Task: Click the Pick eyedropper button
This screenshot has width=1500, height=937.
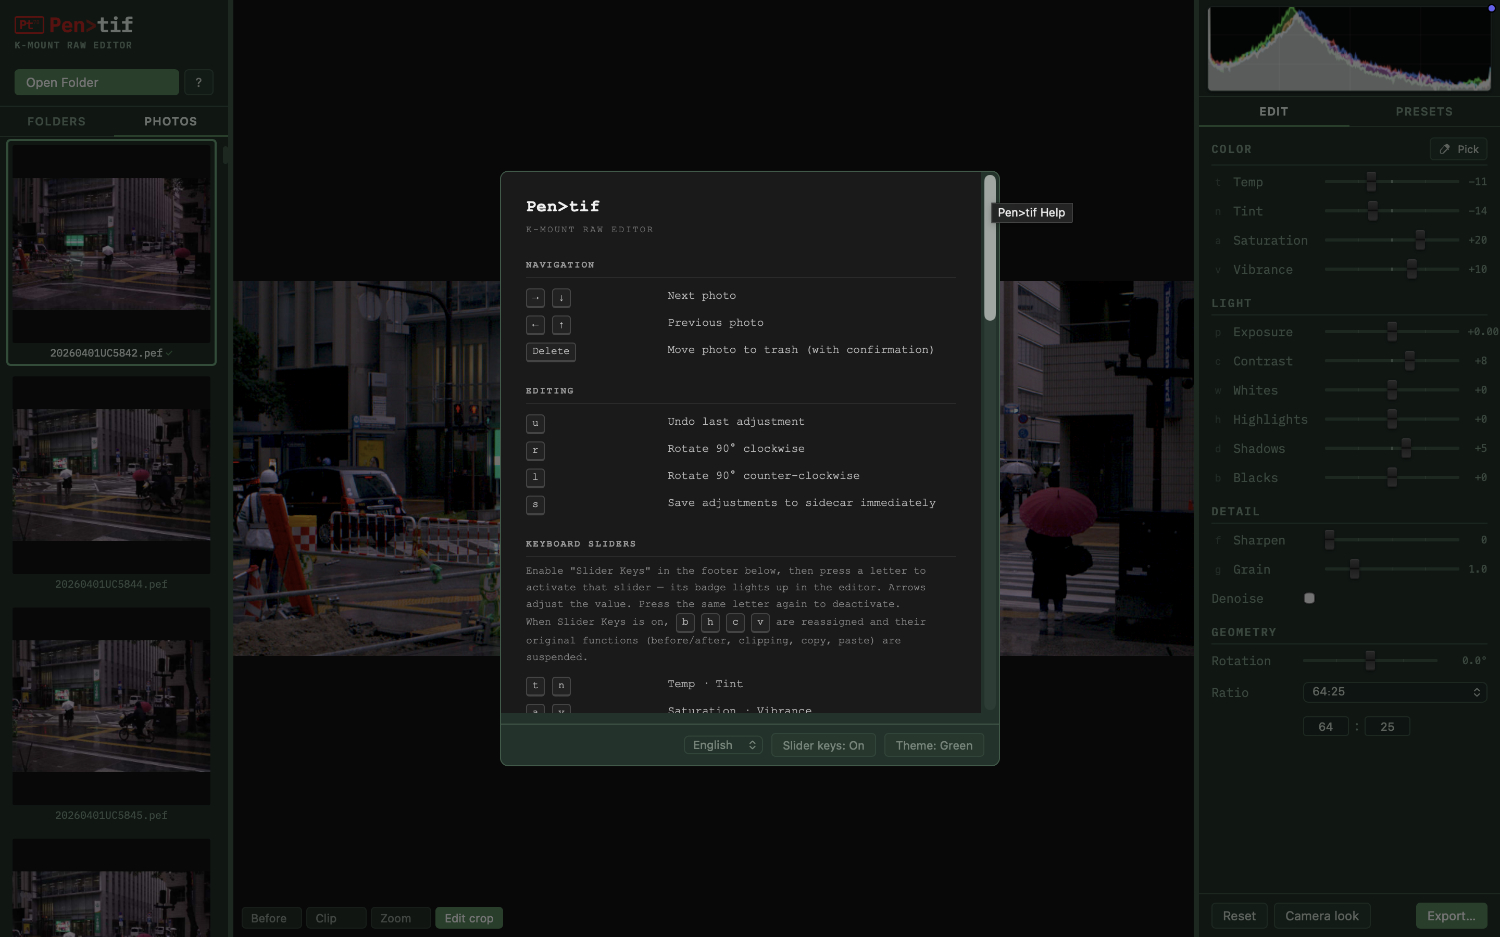Action: pos(1458,149)
